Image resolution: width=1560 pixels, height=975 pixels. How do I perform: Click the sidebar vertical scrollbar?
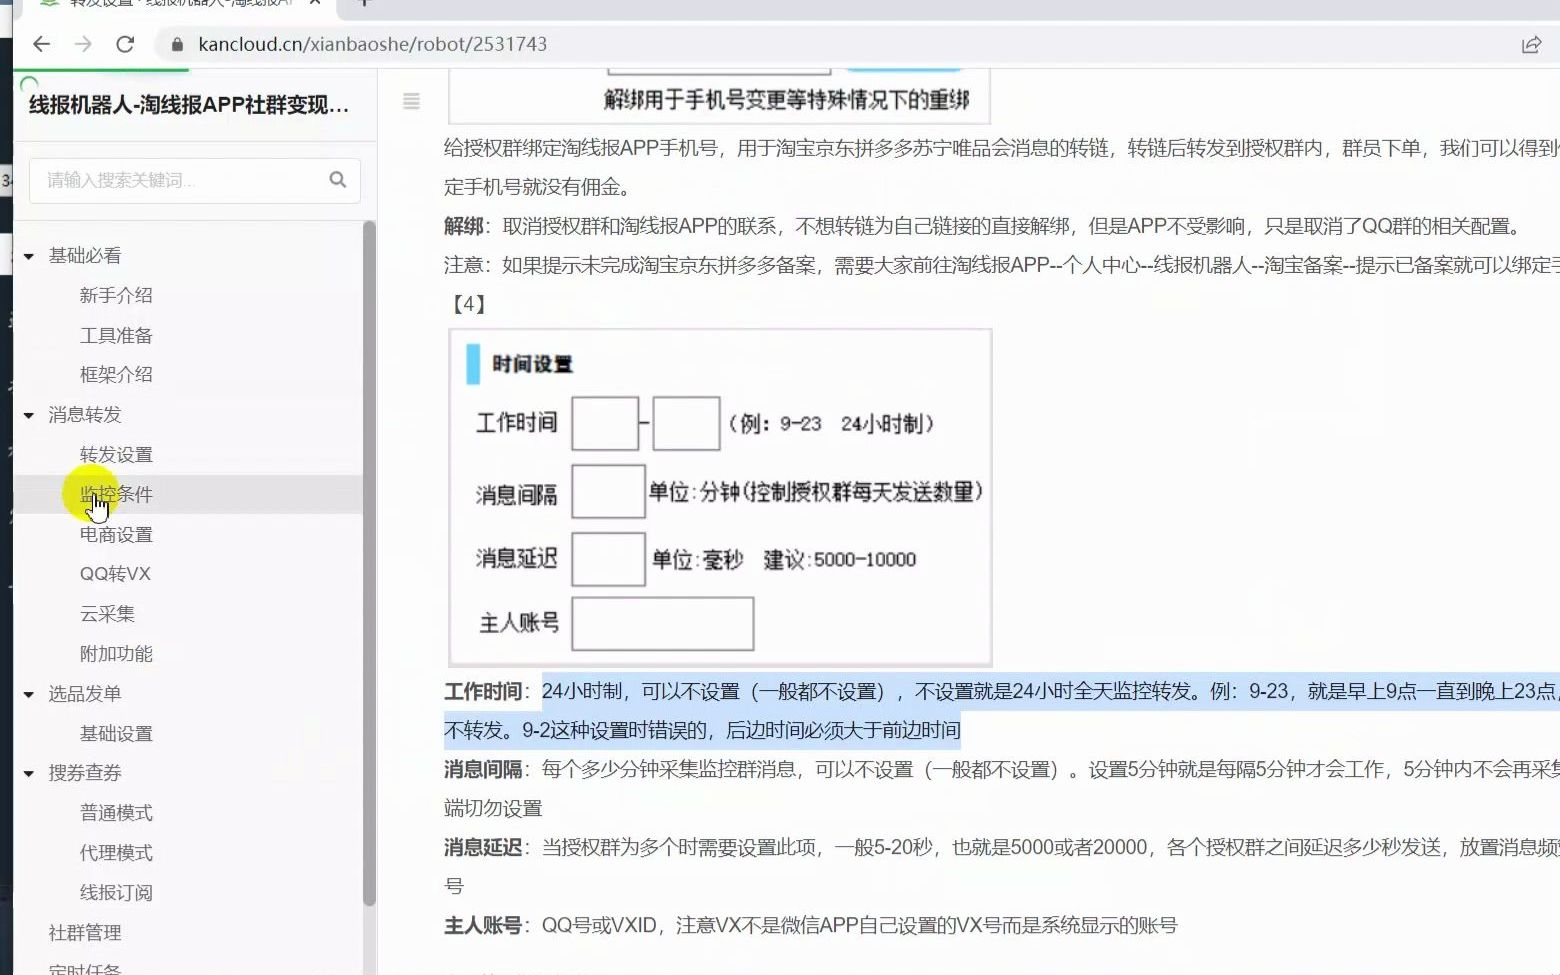click(369, 563)
